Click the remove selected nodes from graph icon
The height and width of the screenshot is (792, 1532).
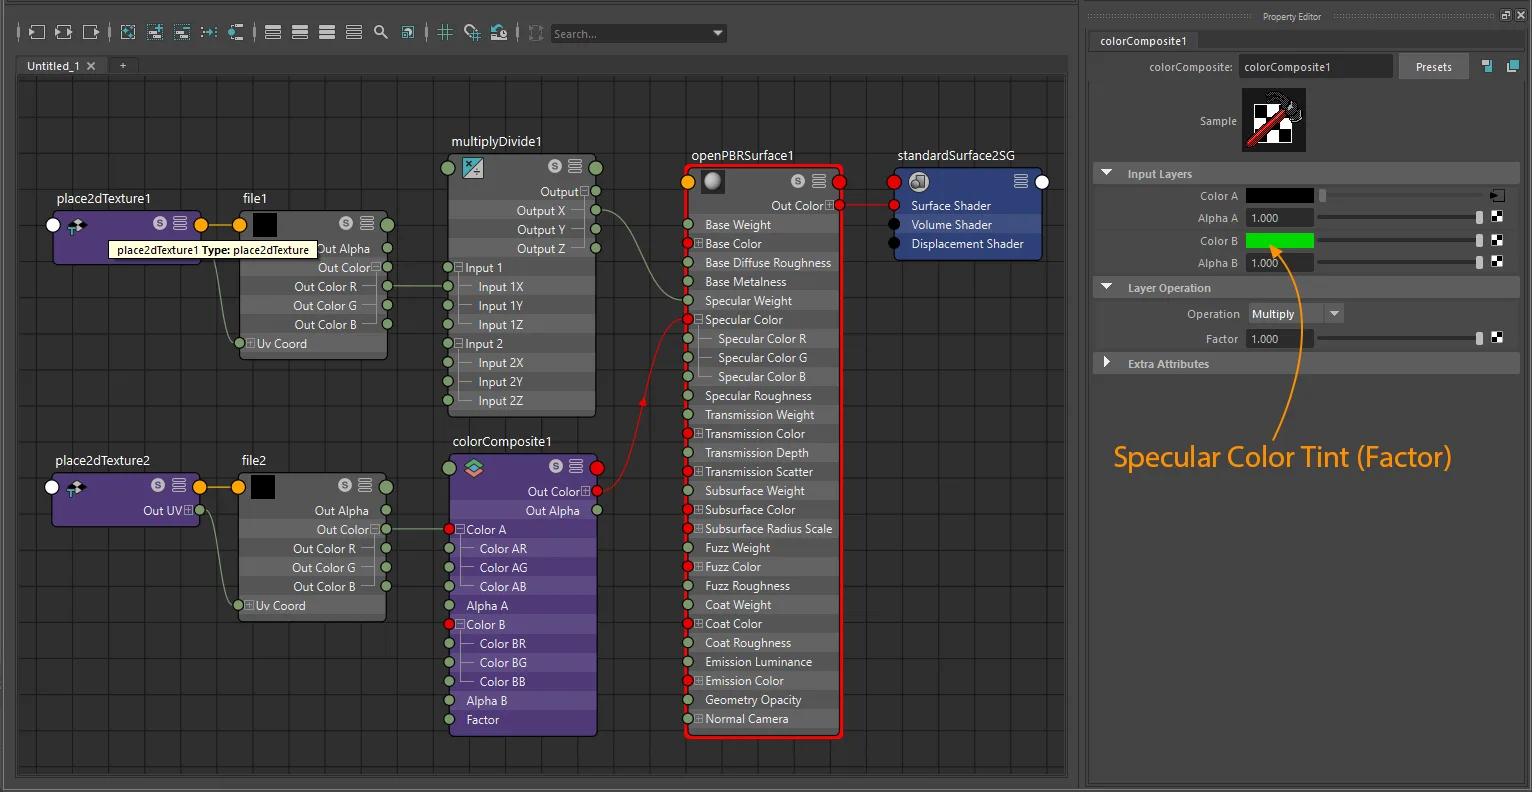tap(182, 33)
